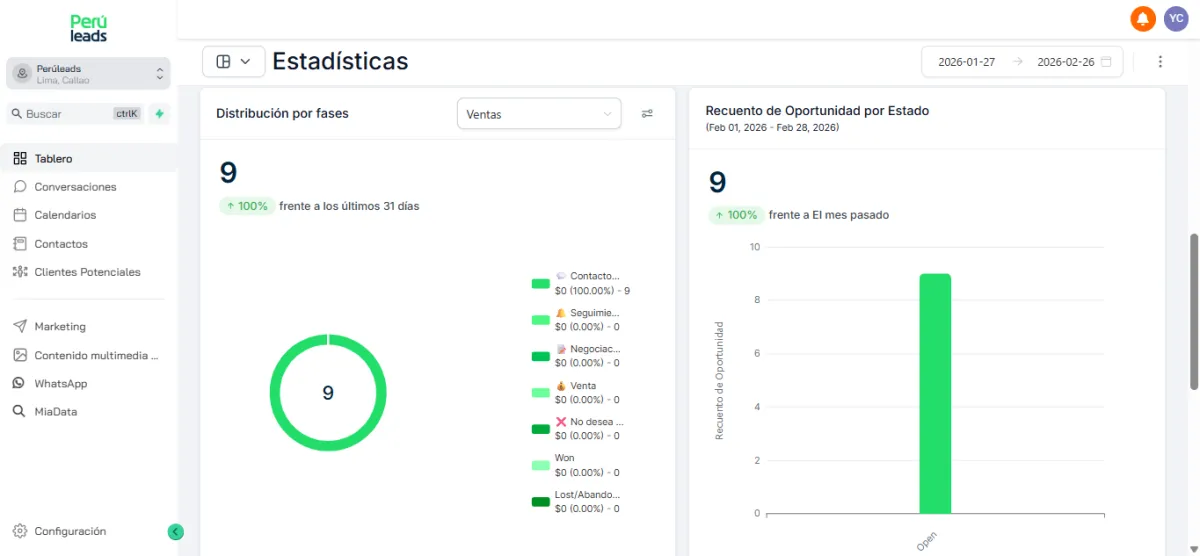Image resolution: width=1200 pixels, height=556 pixels.
Task: Click the date range calendar icon
Action: [1106, 62]
